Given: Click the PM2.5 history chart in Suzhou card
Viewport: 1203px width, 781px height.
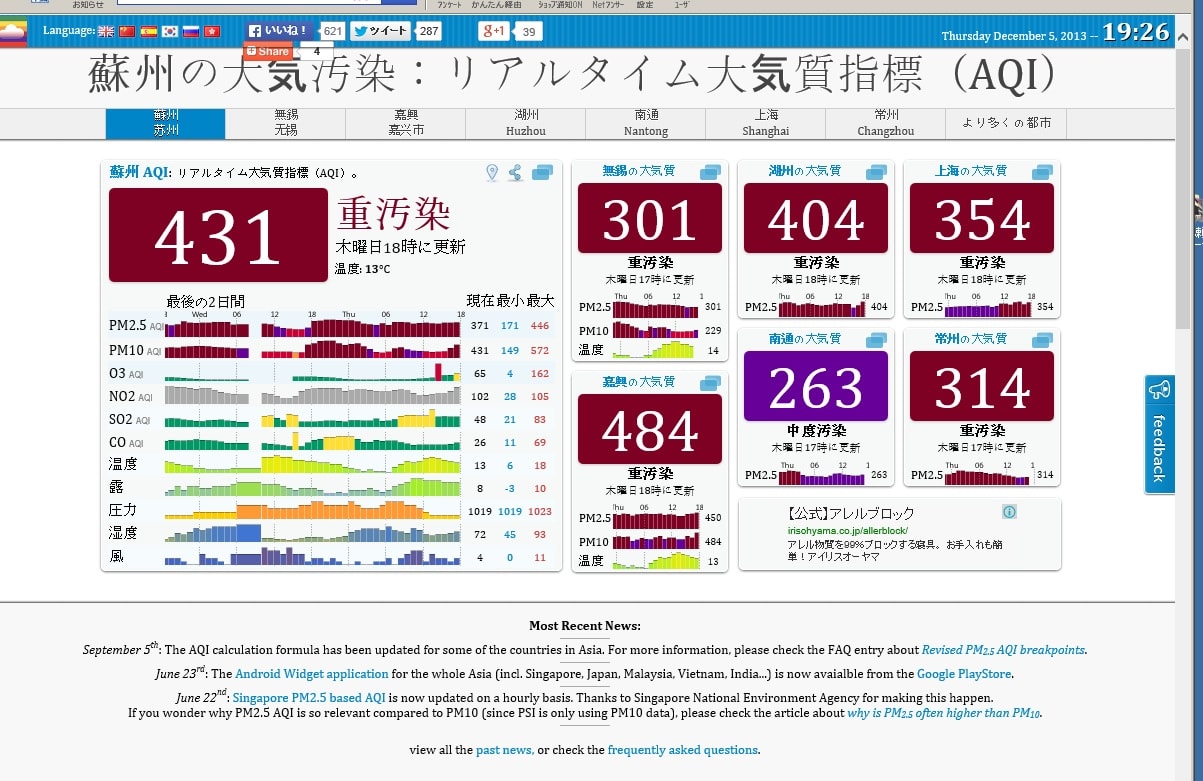Looking at the screenshot, I should click(x=314, y=328).
